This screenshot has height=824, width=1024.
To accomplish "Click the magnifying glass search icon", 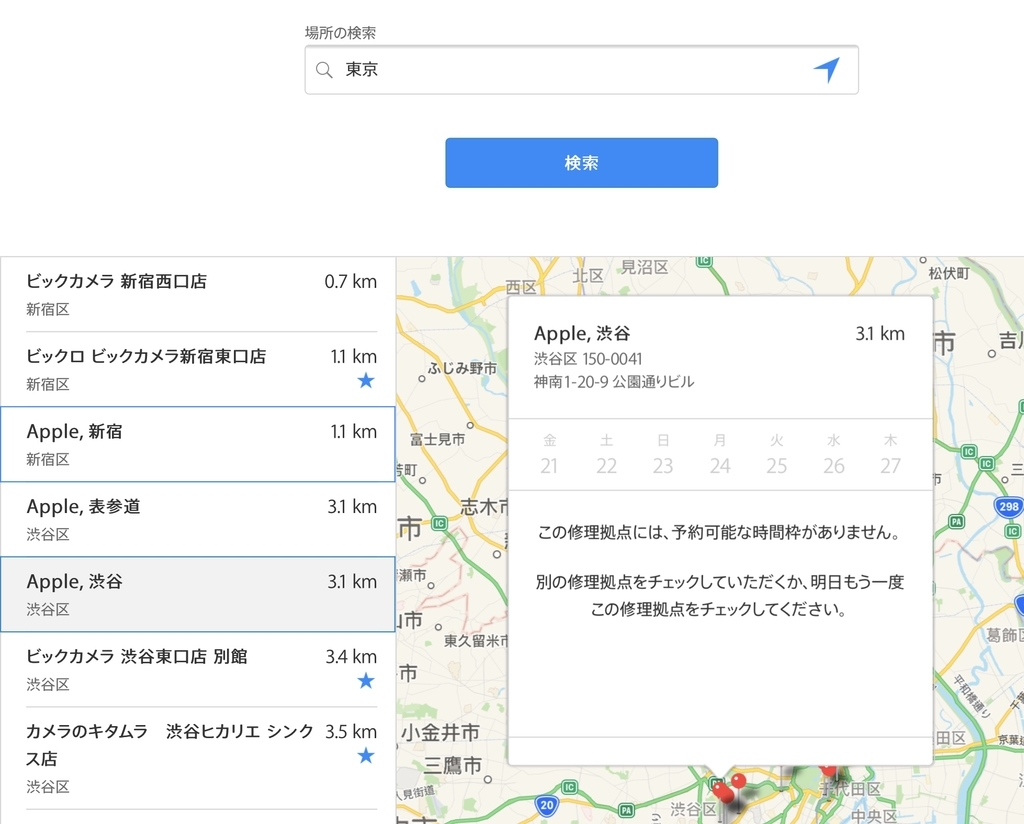I will [x=324, y=70].
